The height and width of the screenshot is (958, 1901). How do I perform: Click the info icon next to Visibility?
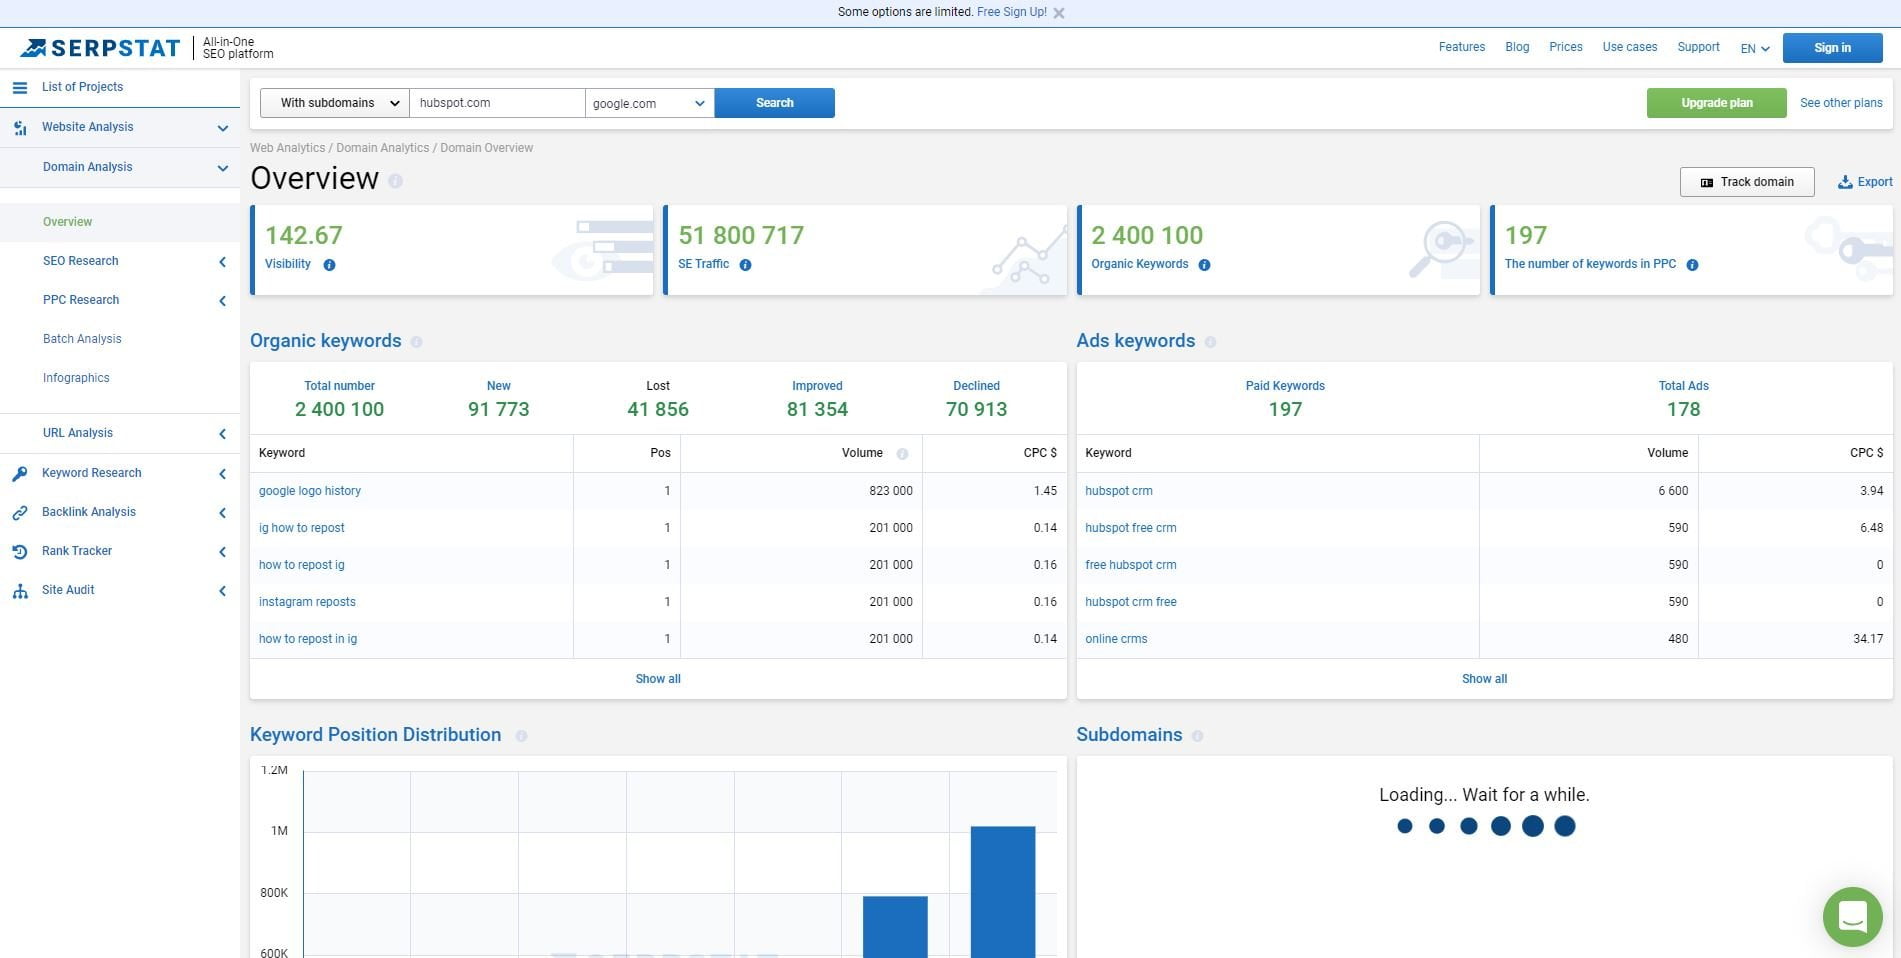329,265
